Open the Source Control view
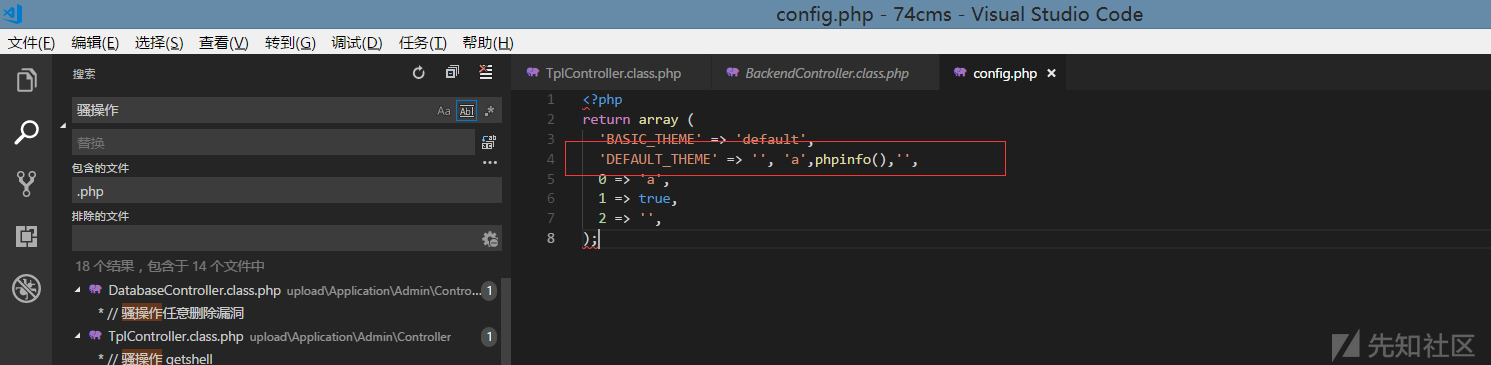This screenshot has width=1491, height=365. pos(27,183)
